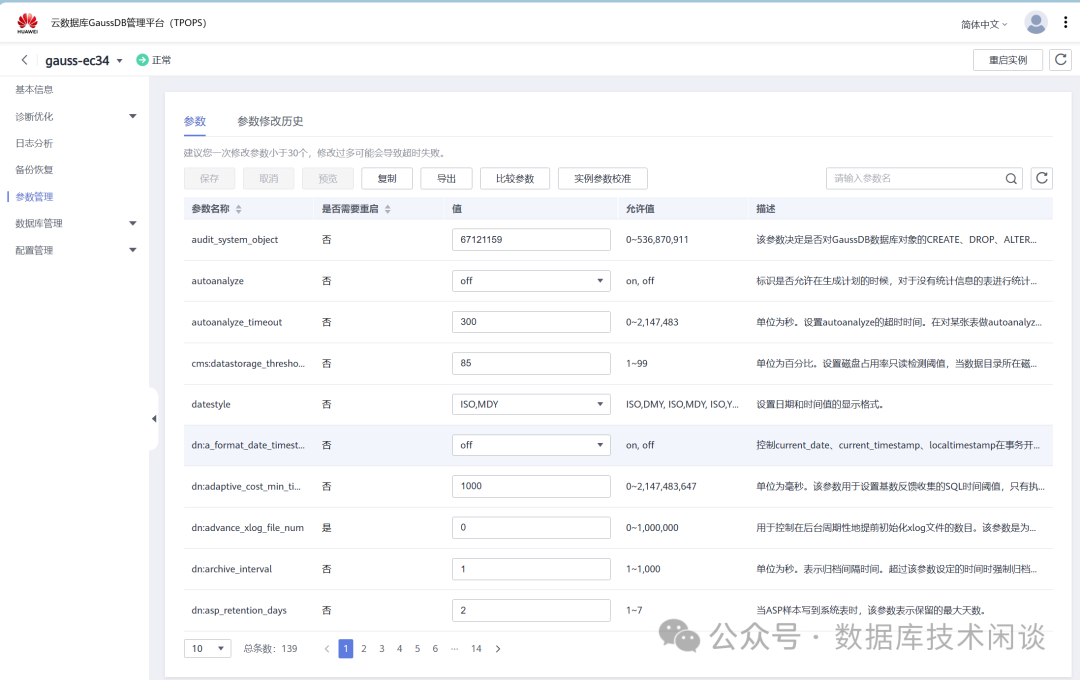Go to page 6
Screen dimensions: 1080x680
pos(435,648)
